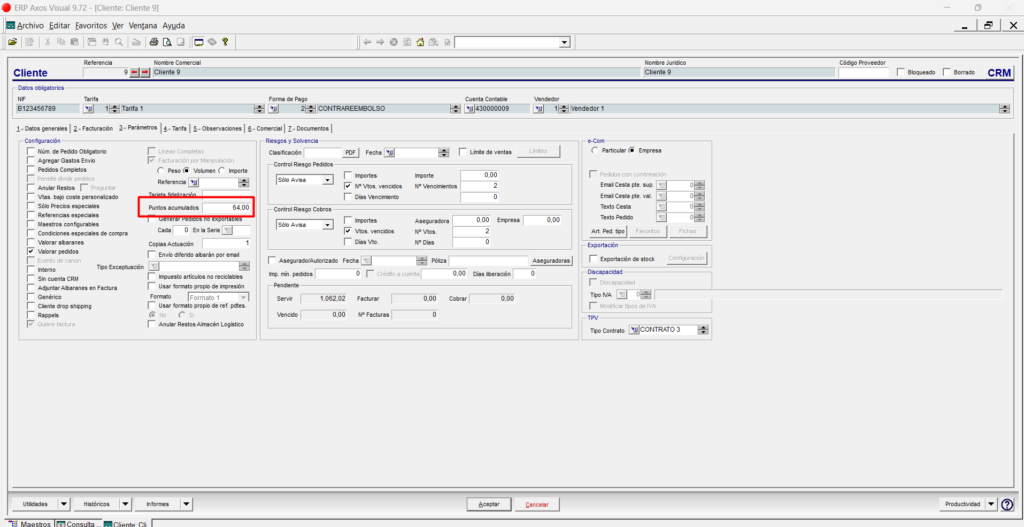
Task: Select the Particular radio button
Action: click(x=594, y=150)
